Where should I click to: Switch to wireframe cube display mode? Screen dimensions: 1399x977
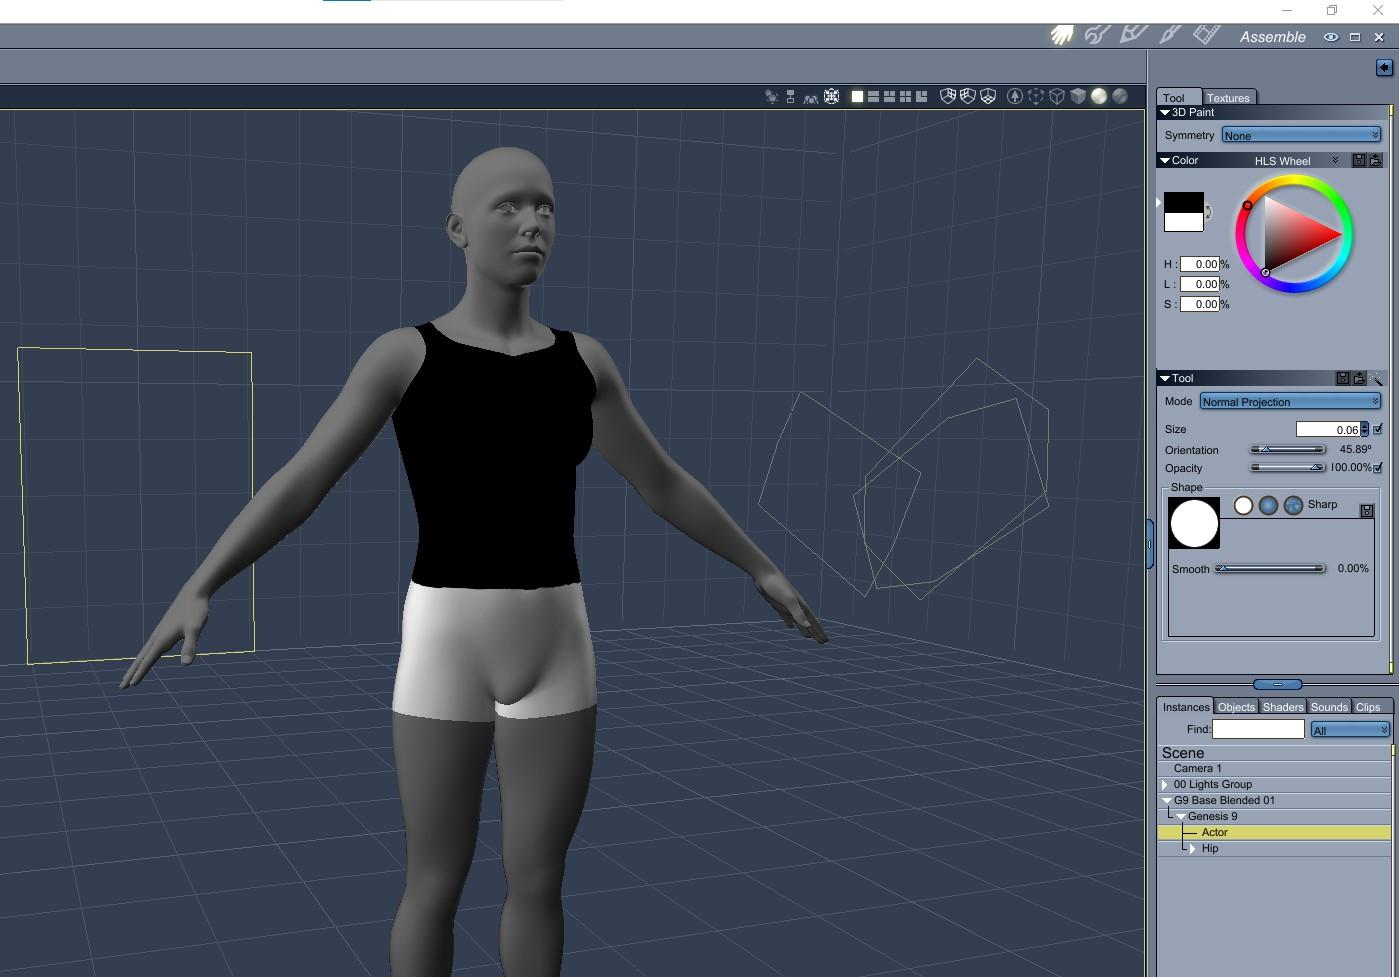pos(1057,96)
